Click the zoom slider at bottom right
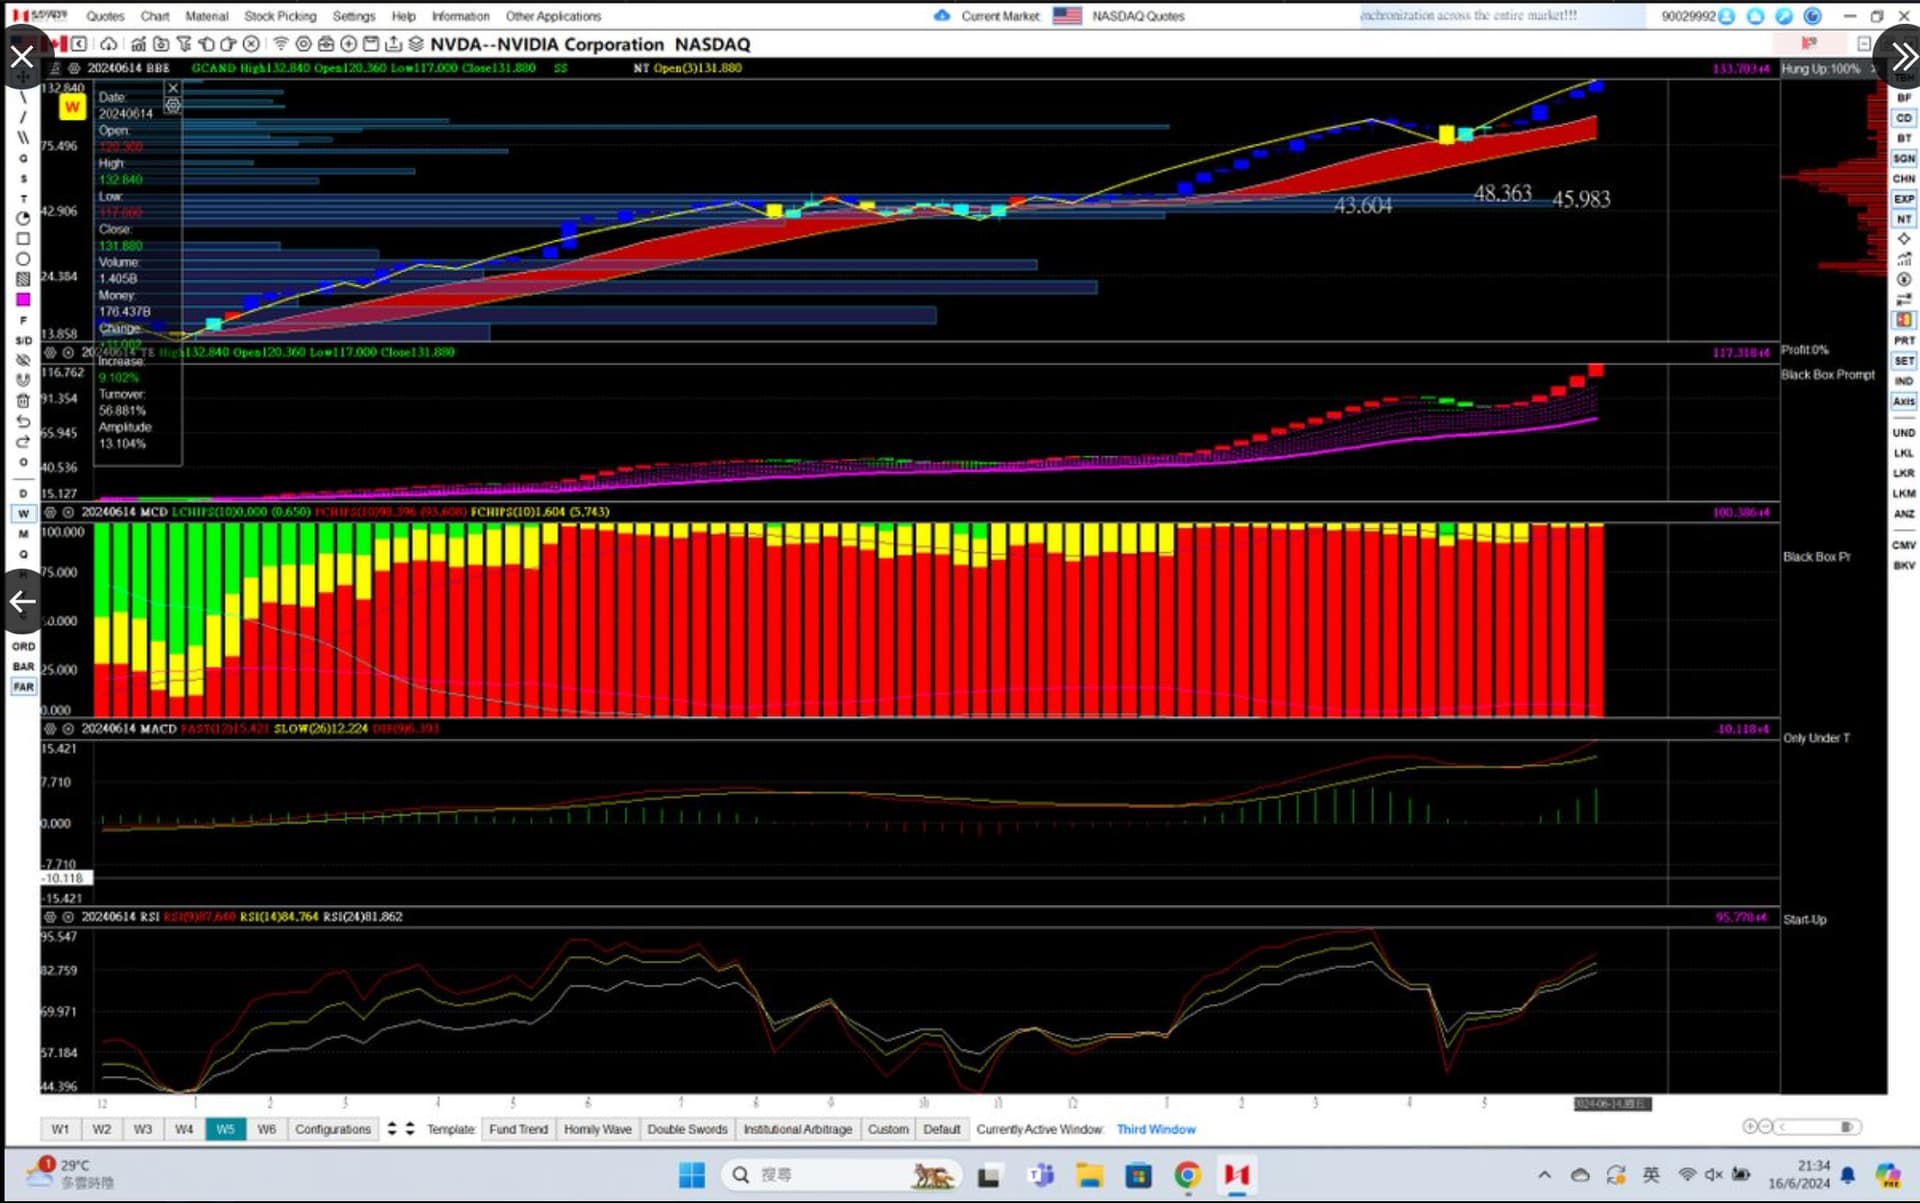 pyautogui.click(x=1816, y=1127)
